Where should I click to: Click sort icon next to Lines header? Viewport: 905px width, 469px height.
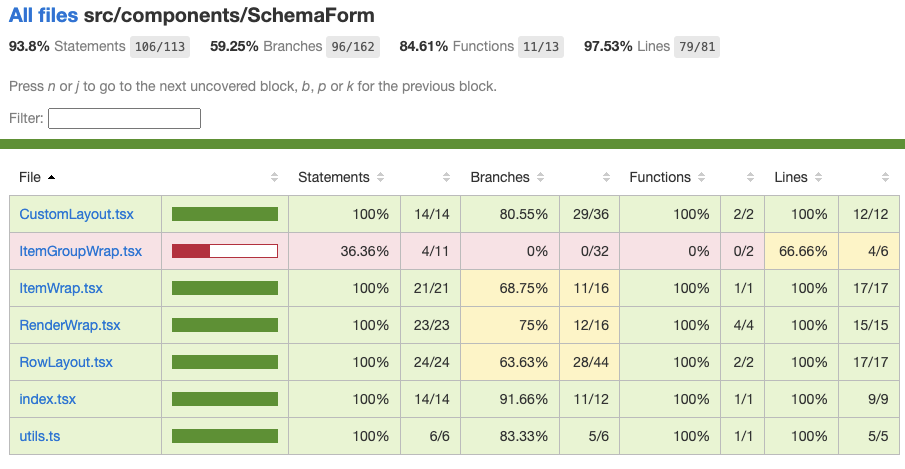[818, 177]
